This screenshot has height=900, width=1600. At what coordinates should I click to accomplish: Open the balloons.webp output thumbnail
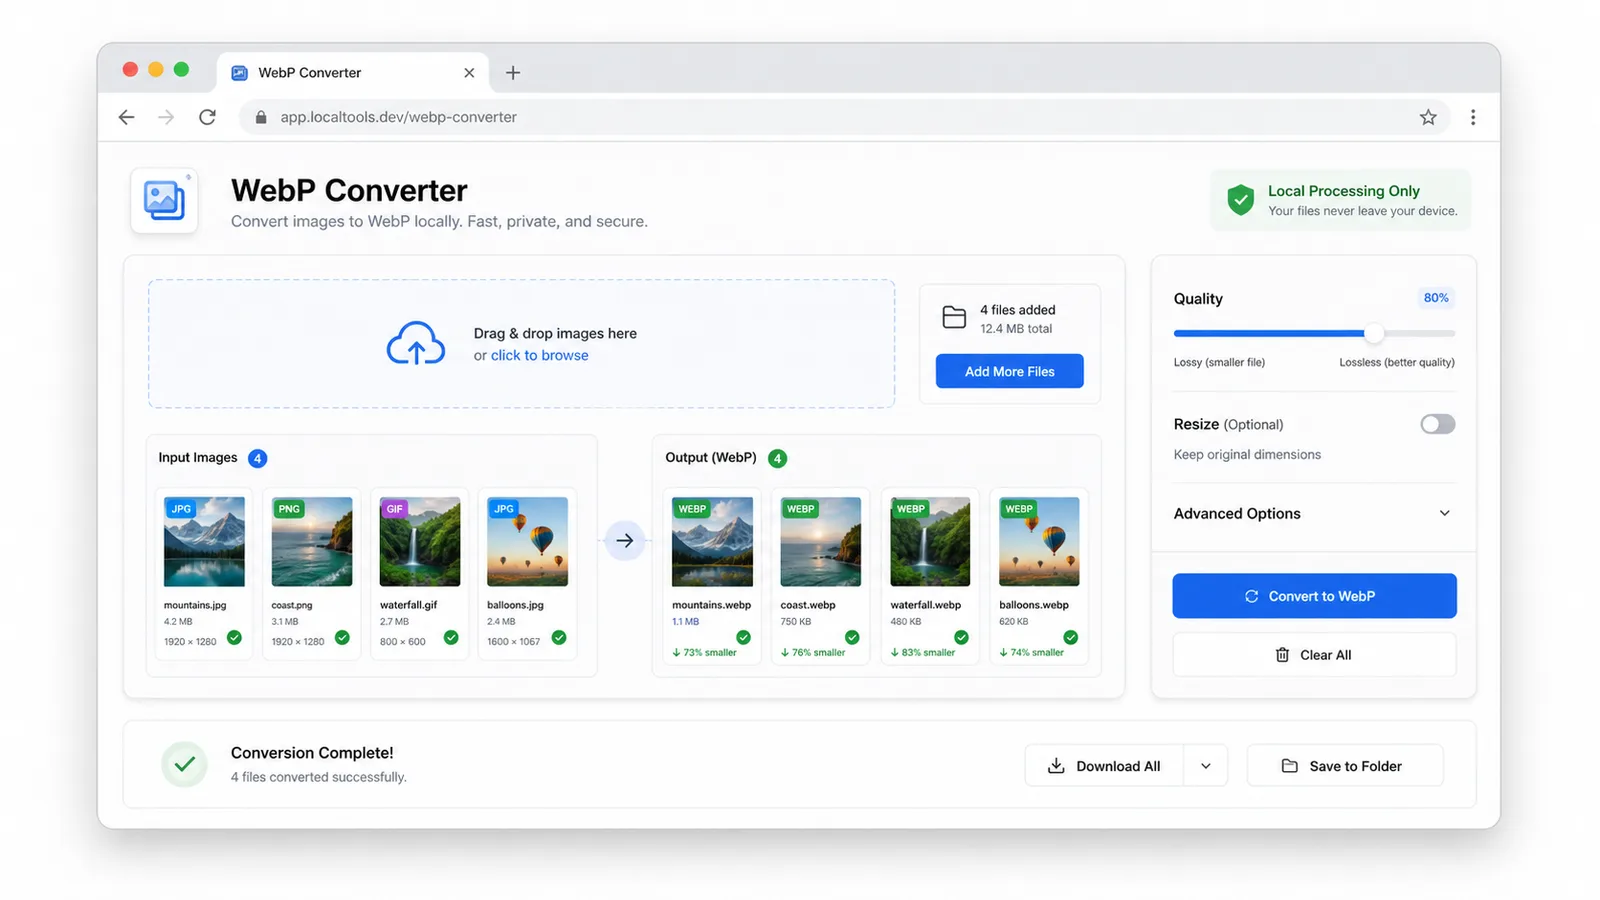[x=1039, y=541]
